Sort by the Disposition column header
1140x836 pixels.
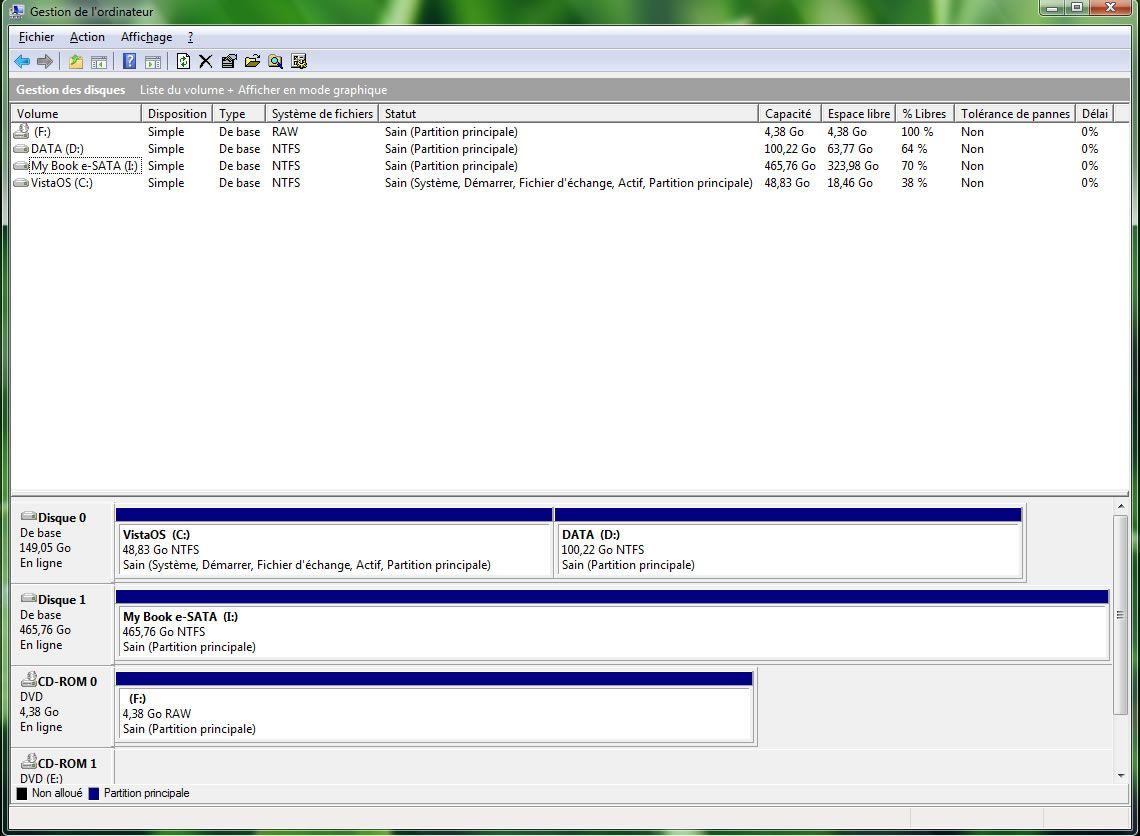point(177,113)
